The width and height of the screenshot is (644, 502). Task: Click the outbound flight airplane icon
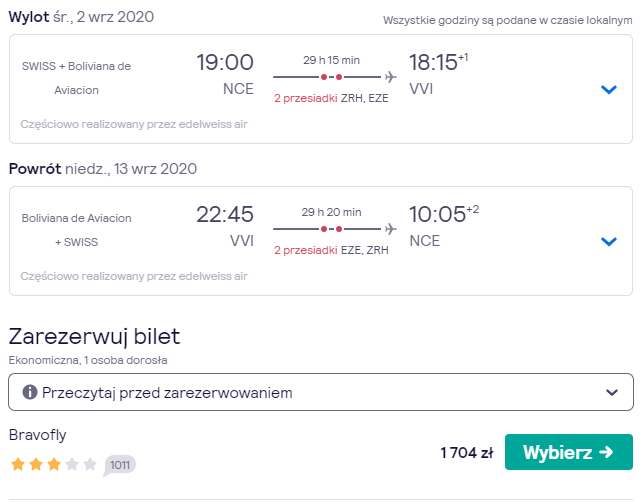click(x=391, y=77)
